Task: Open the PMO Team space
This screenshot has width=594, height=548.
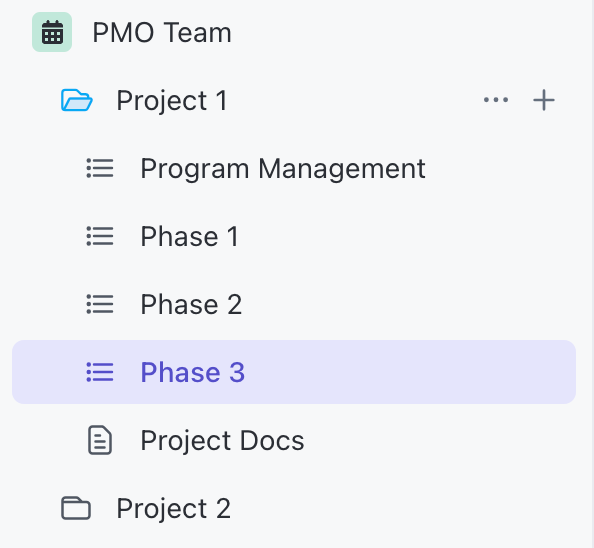Action: pos(162,33)
